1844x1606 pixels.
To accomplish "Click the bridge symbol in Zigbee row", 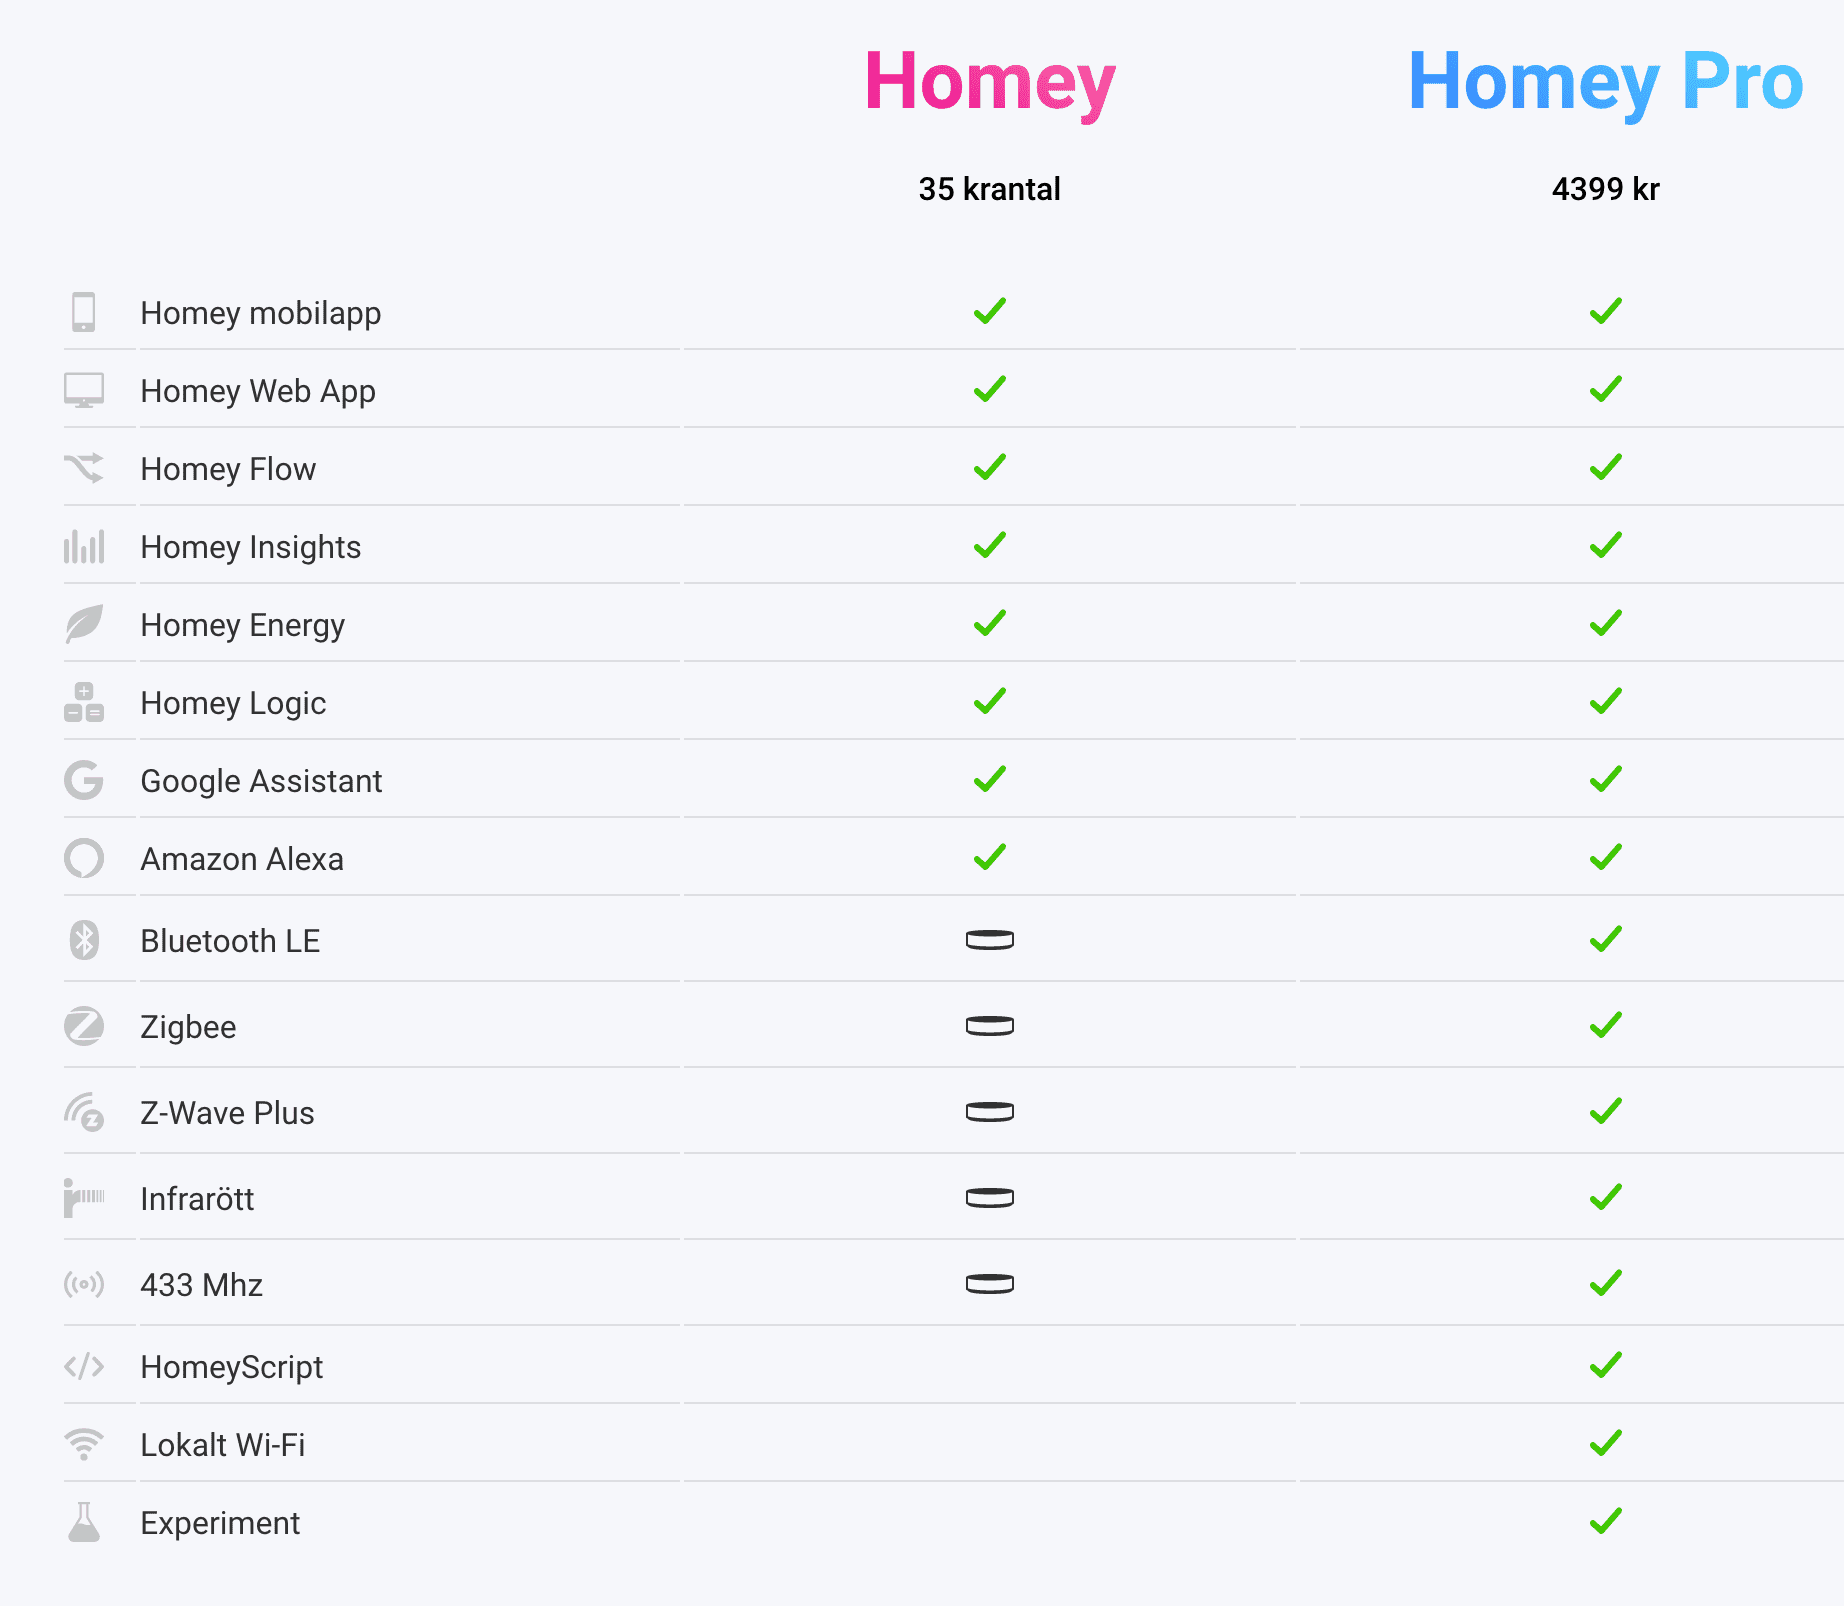I will [990, 1026].
